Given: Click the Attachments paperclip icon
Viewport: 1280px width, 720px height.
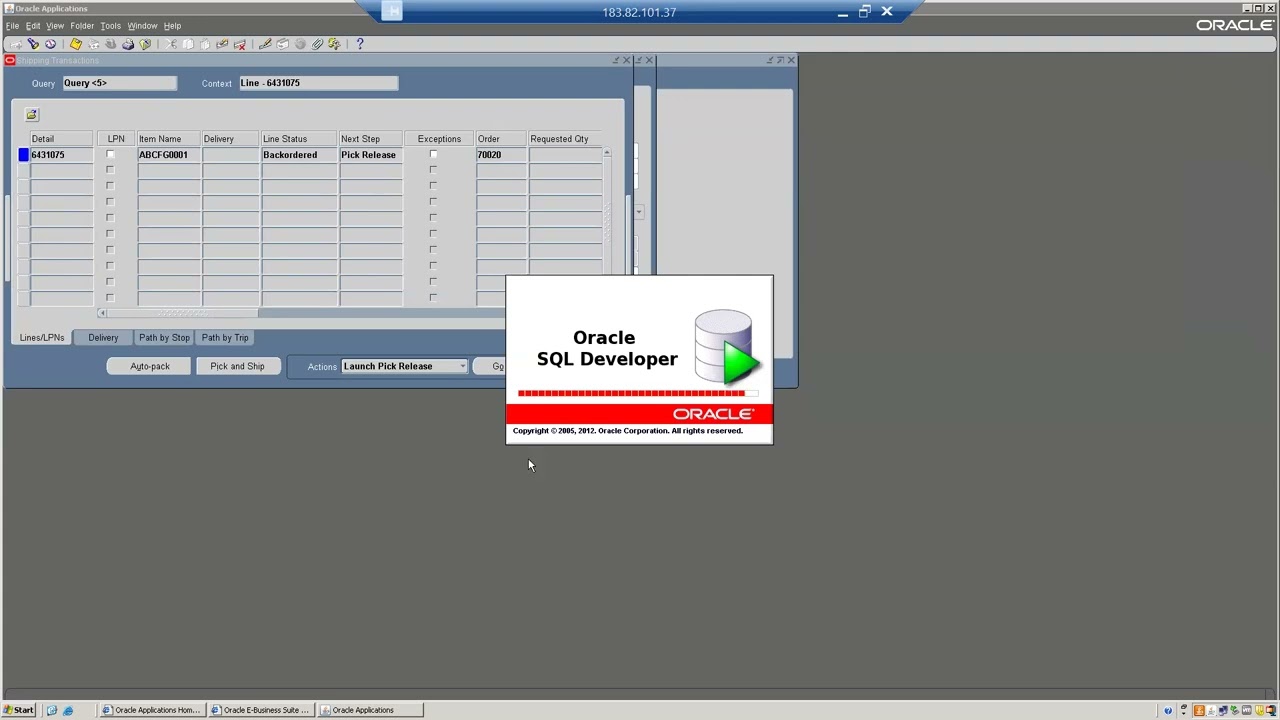Looking at the screenshot, I should coord(317,44).
